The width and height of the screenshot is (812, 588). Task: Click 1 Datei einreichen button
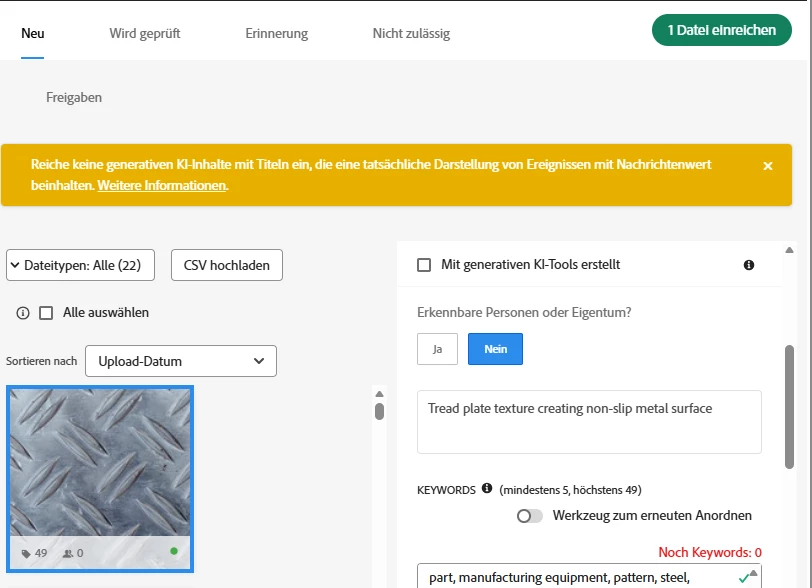[x=721, y=30]
